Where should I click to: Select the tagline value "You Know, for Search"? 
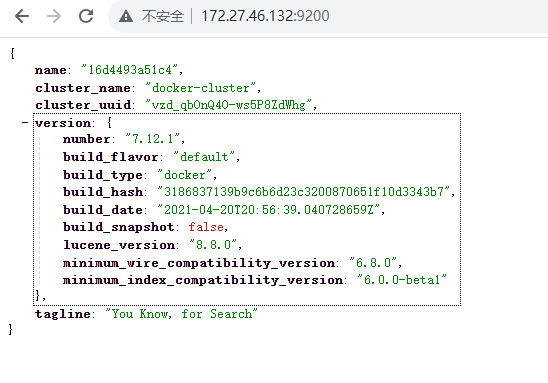(x=181, y=314)
